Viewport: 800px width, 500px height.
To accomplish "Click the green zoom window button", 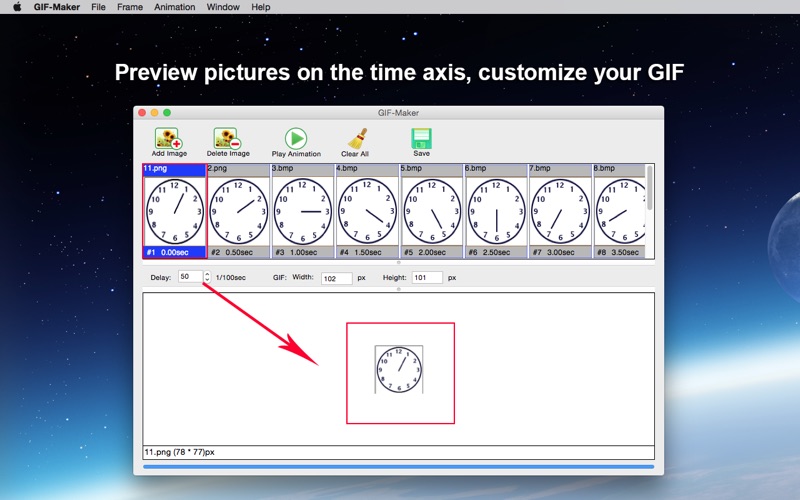I will [167, 113].
